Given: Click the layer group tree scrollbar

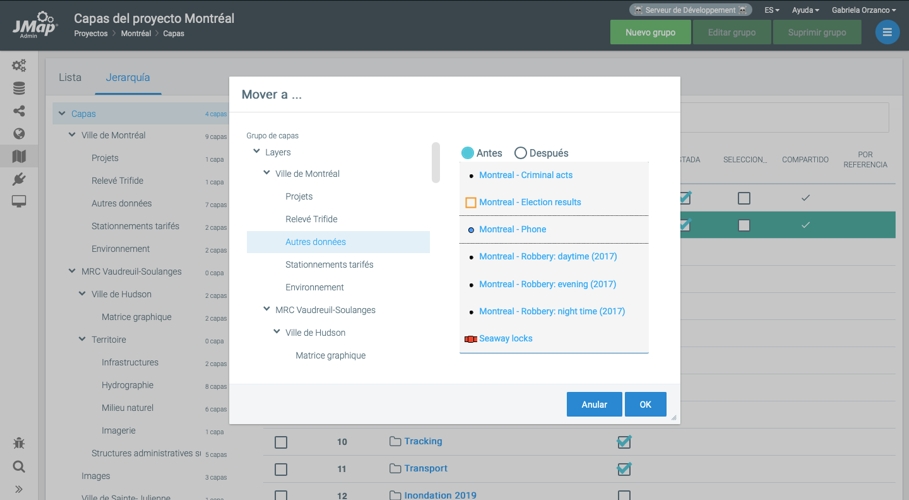Looking at the screenshot, I should 436,162.
